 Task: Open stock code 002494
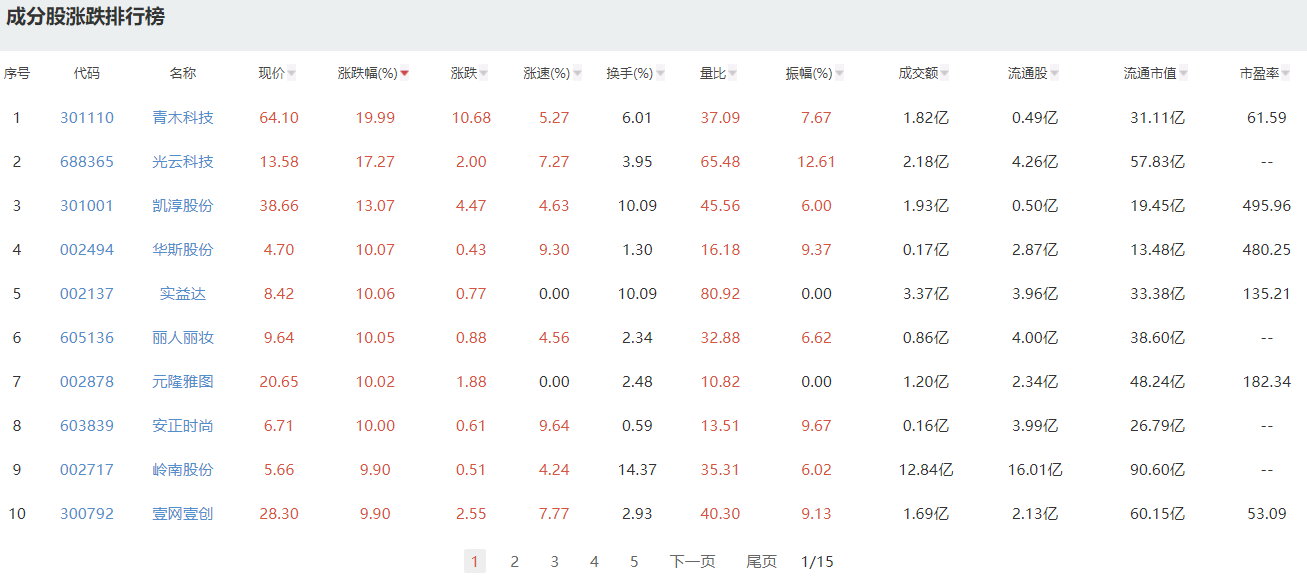[x=87, y=250]
